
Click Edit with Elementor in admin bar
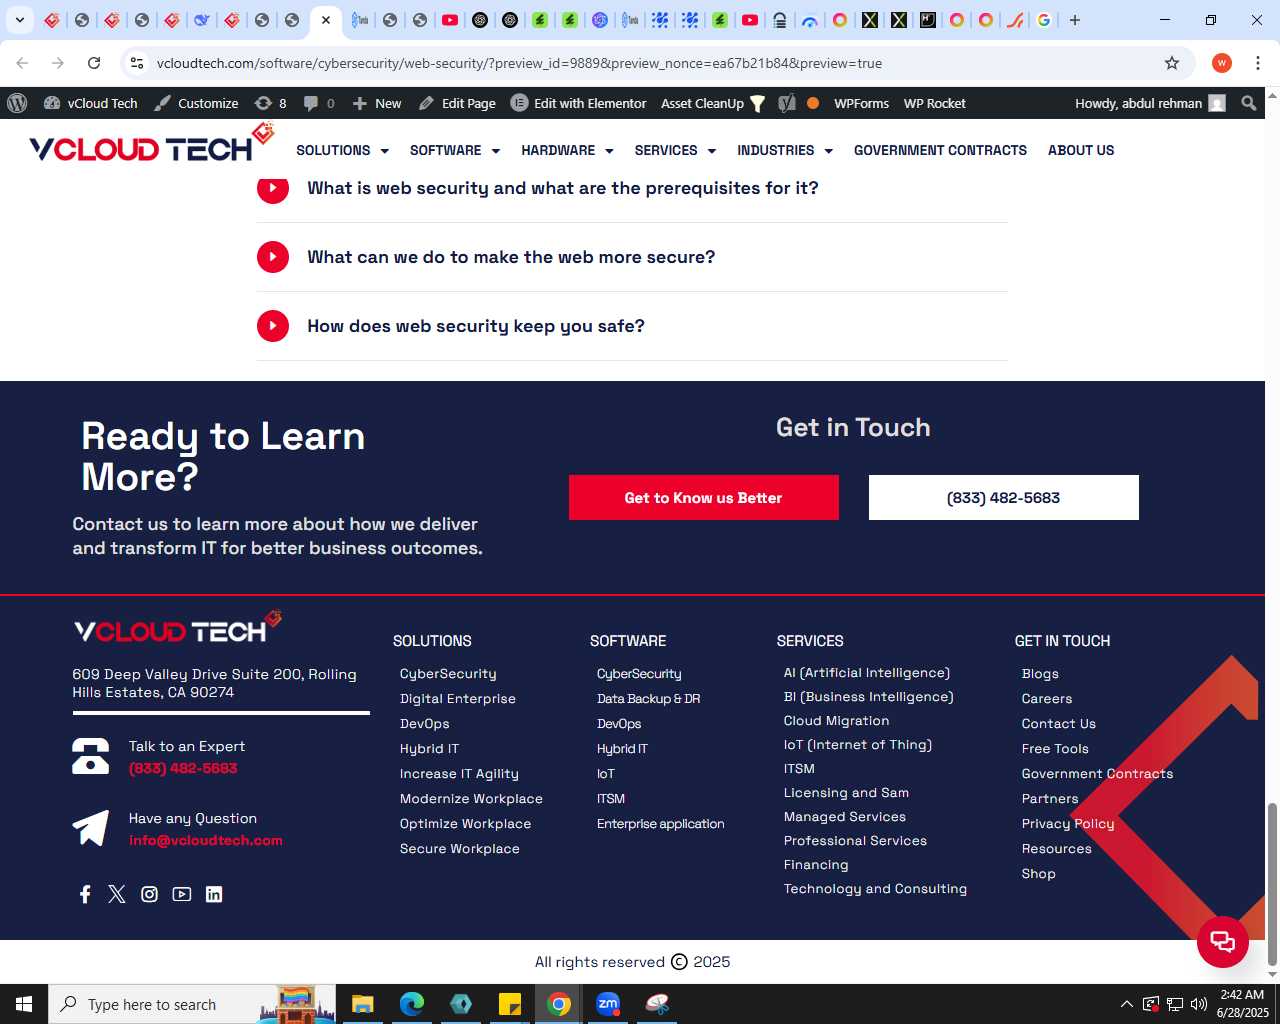579,103
